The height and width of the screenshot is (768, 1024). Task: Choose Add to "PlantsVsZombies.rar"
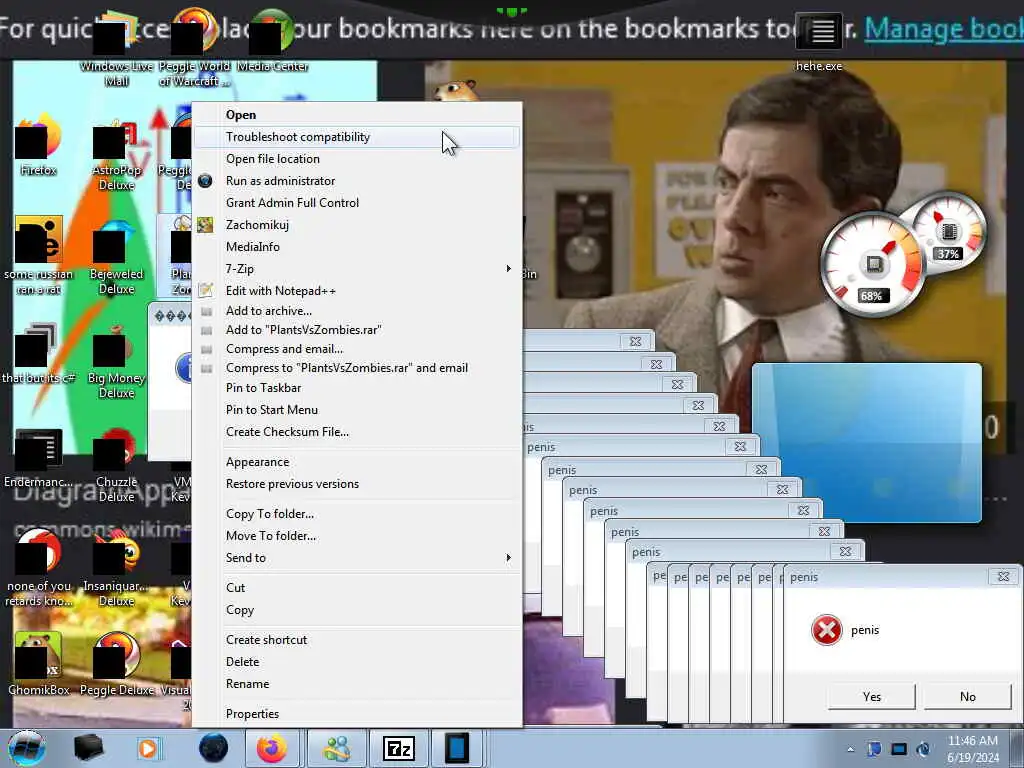[x=357, y=330]
